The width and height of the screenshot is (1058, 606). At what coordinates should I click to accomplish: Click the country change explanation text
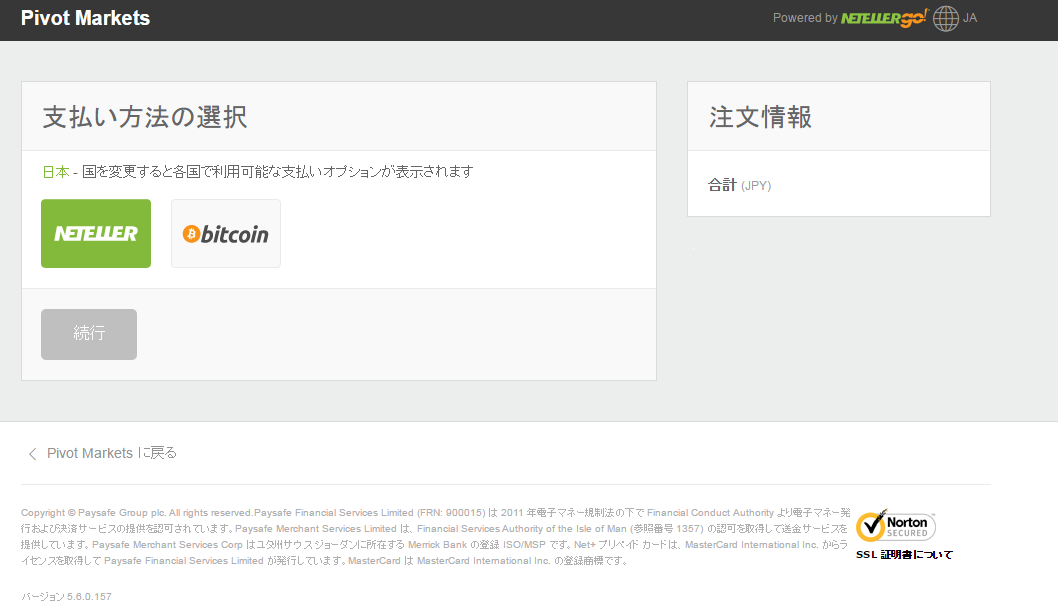(277, 172)
